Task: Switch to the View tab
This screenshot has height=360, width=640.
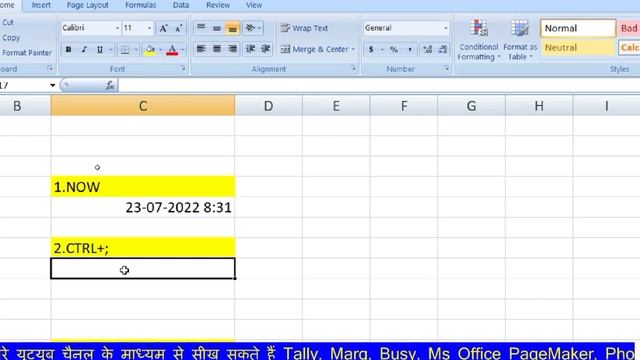Action: [x=254, y=5]
